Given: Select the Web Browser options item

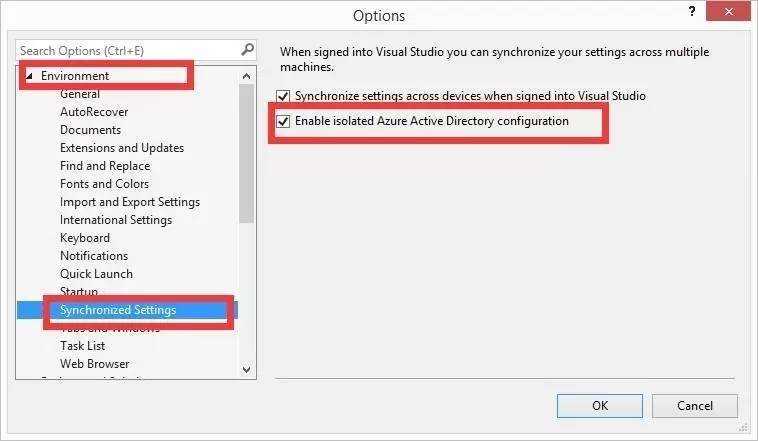Looking at the screenshot, I should [95, 364].
